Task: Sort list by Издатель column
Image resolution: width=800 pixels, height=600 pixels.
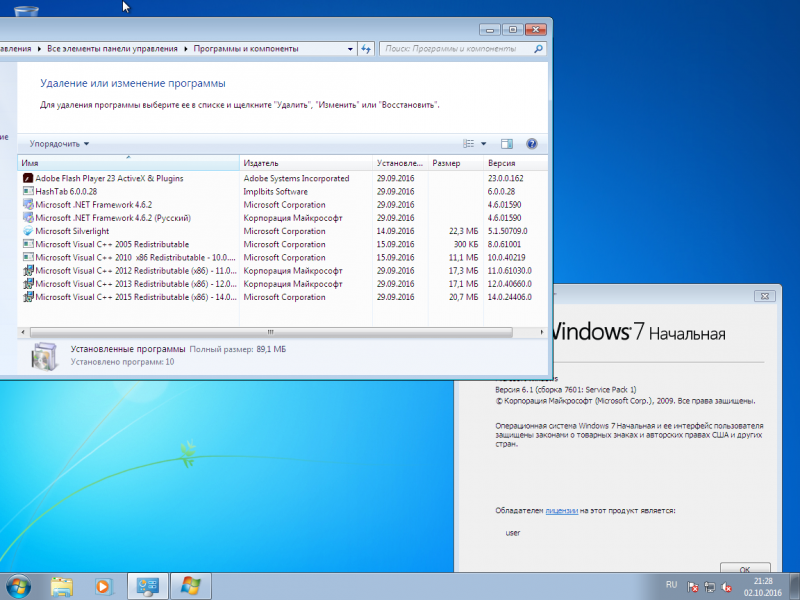Action: (306, 163)
